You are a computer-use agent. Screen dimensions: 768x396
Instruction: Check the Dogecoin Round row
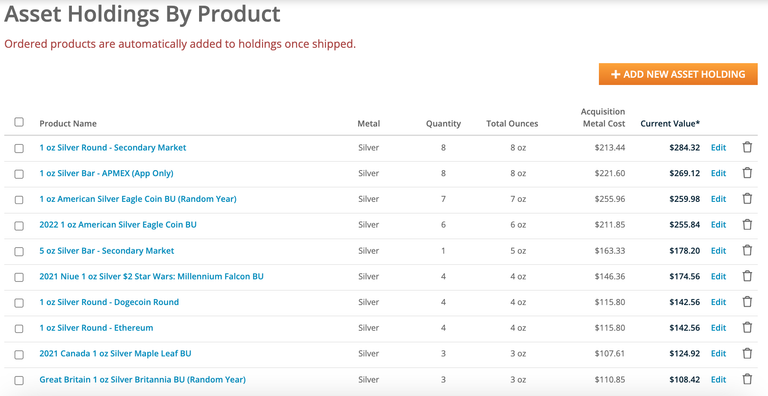(x=19, y=303)
